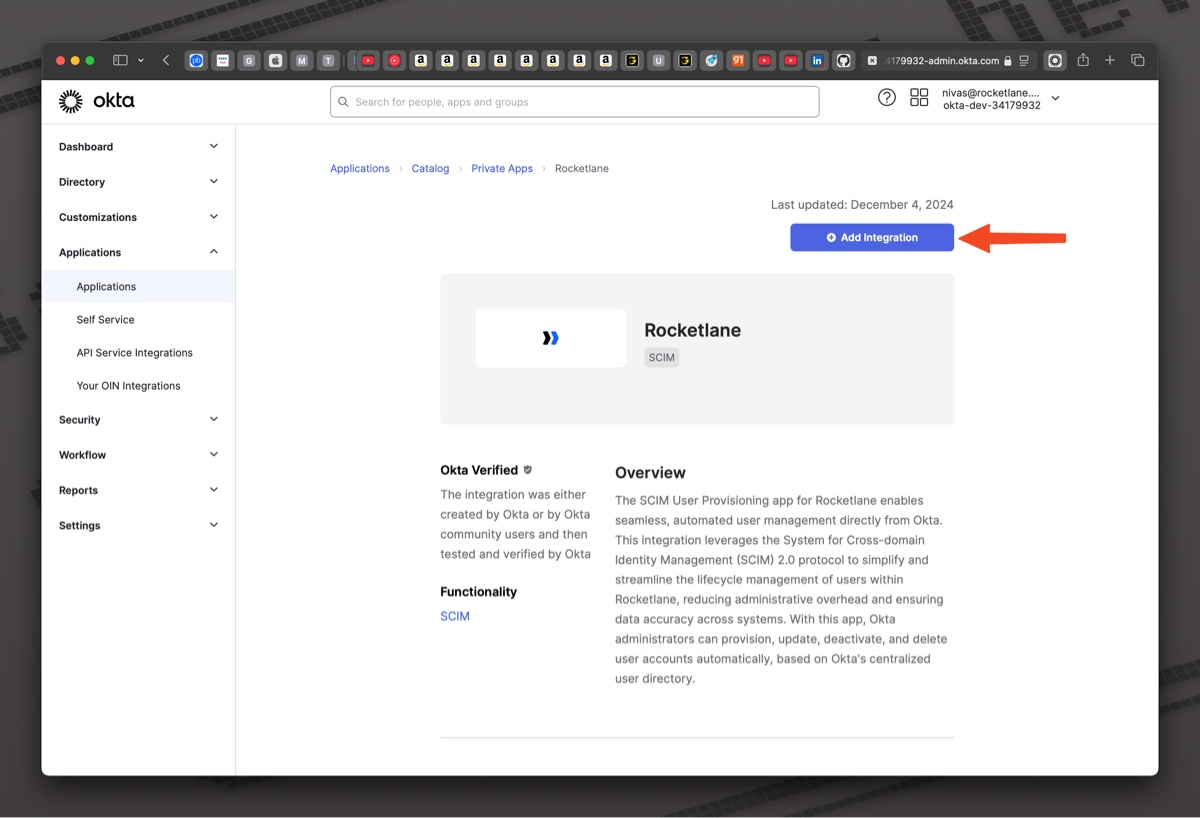Open API Service Integrations item
This screenshot has width=1200, height=818.
(x=138, y=352)
